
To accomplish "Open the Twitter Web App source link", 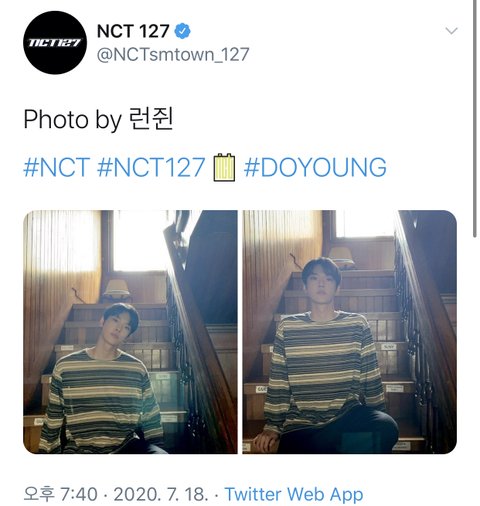I will click(x=294, y=494).
